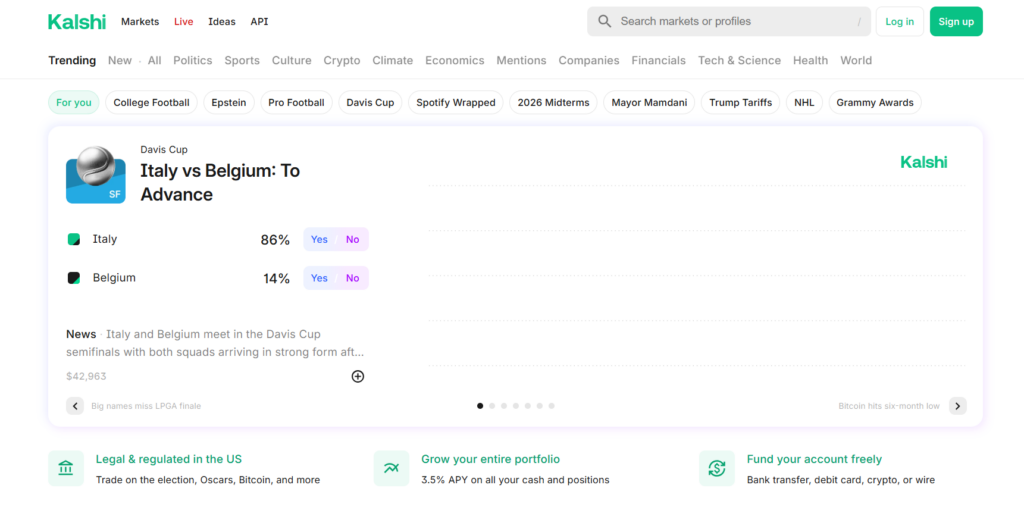Select No for Belgium
This screenshot has height=510, width=1024.
352,278
